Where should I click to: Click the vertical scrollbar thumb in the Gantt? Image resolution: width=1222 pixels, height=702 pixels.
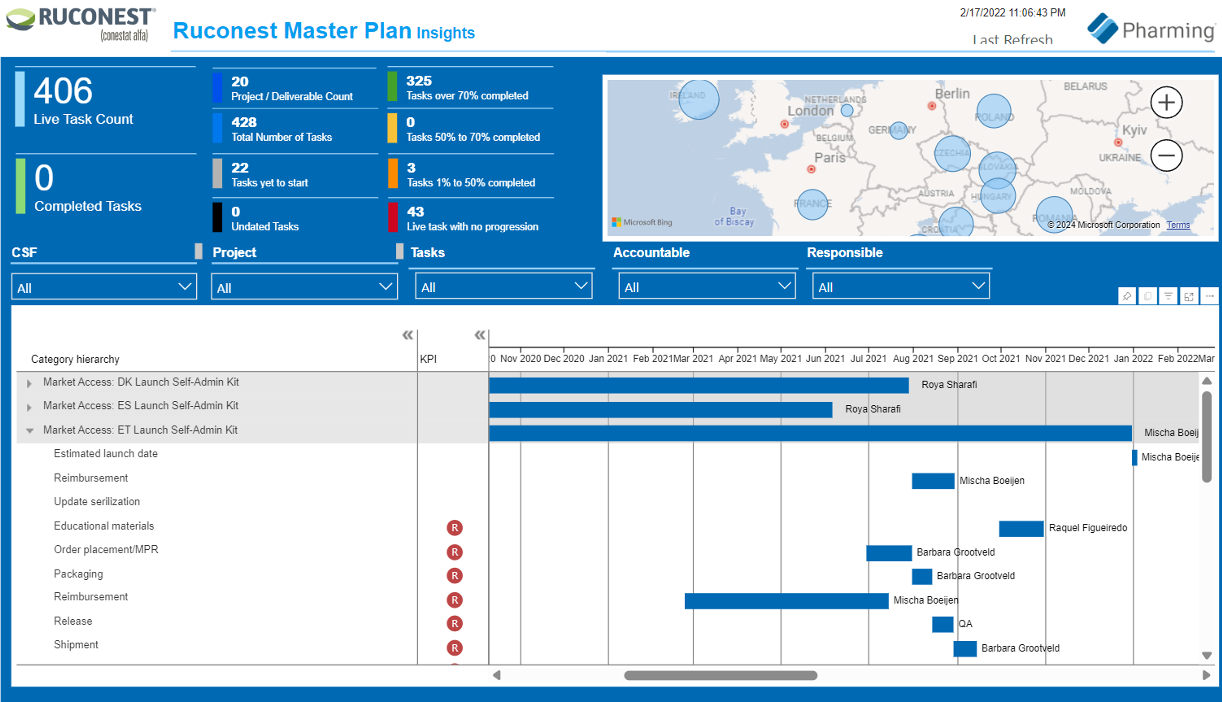coord(1206,439)
